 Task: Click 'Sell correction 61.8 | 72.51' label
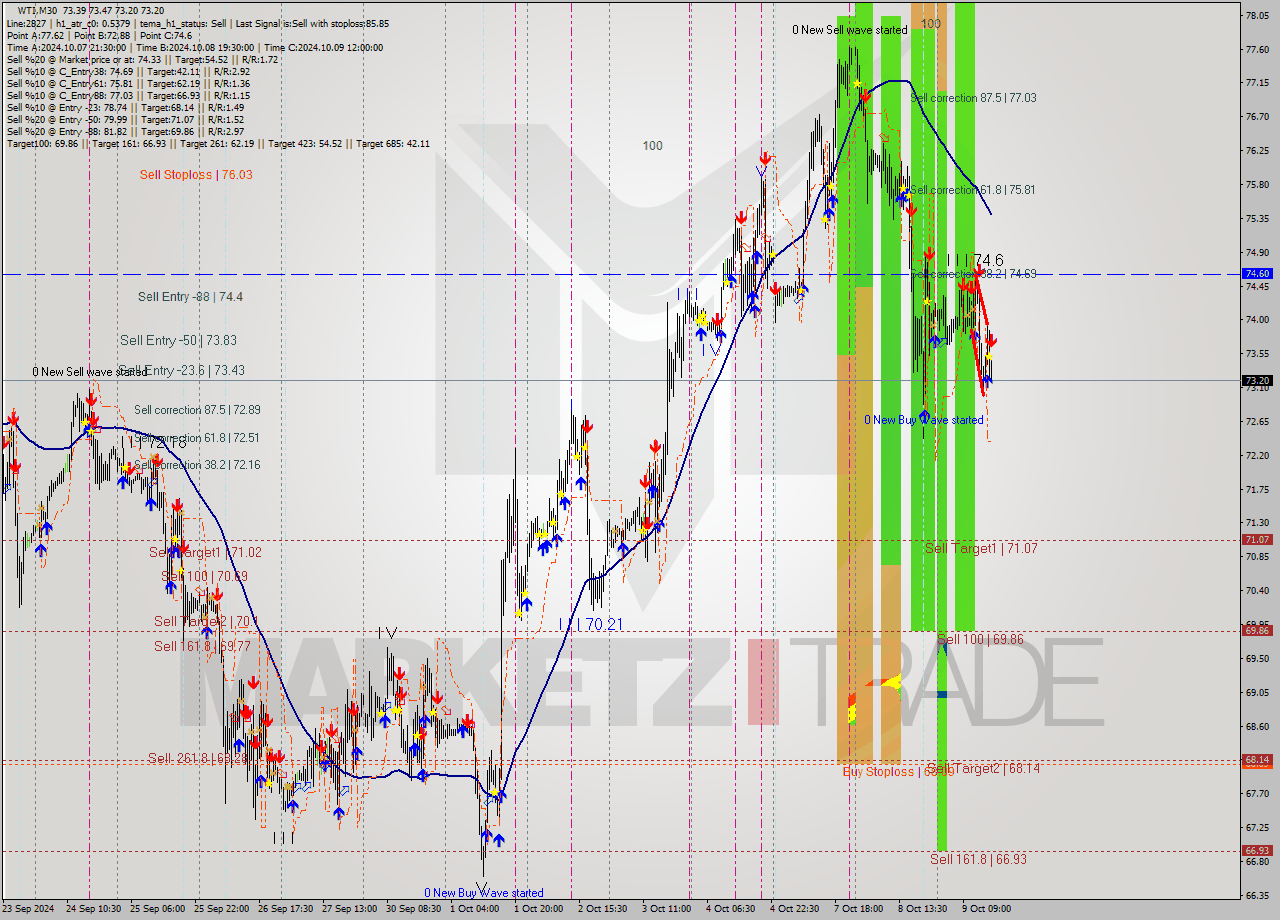[x=197, y=438]
